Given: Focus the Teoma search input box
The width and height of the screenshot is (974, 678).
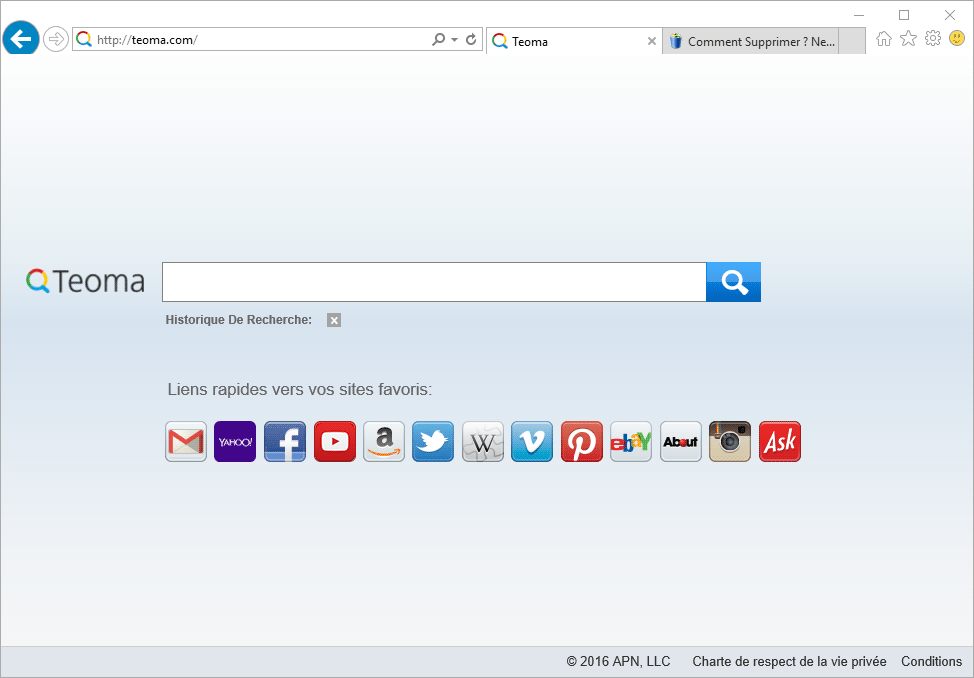Looking at the screenshot, I should [434, 282].
